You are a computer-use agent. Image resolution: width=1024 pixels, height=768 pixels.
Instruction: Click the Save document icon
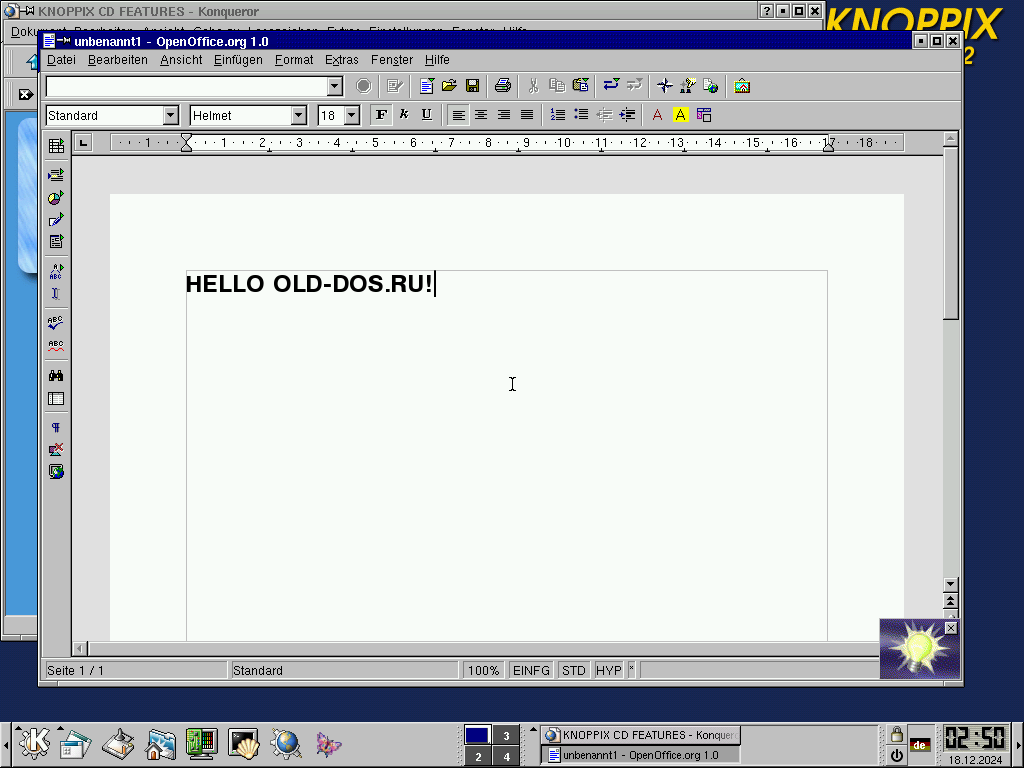tap(472, 86)
